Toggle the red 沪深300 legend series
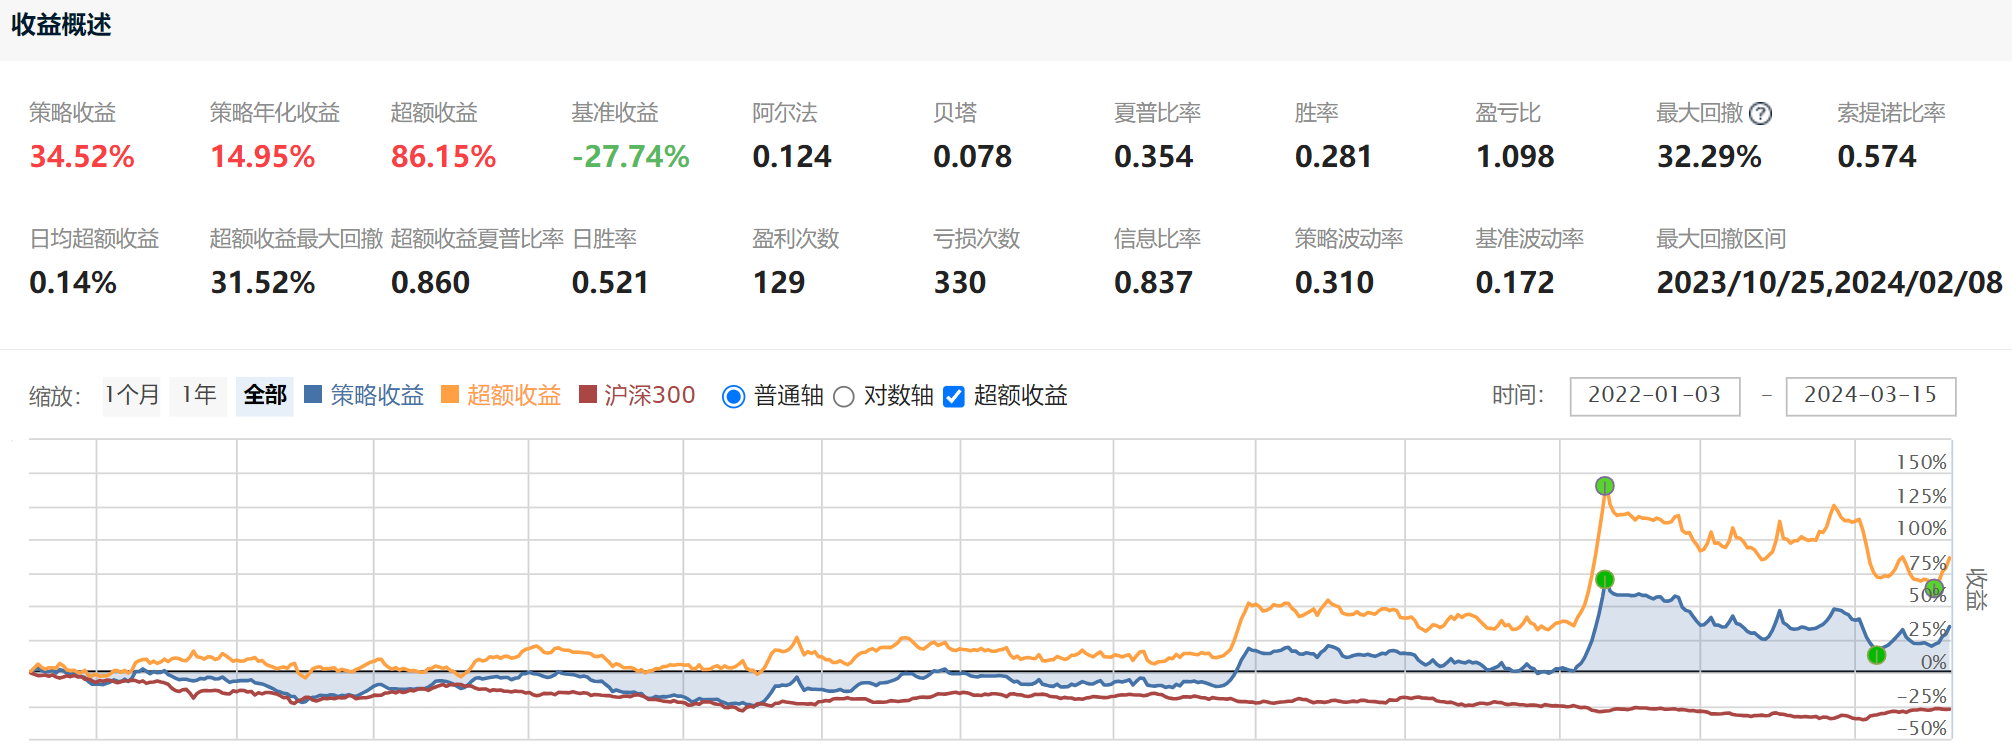This screenshot has width=2012, height=756. (x=637, y=395)
